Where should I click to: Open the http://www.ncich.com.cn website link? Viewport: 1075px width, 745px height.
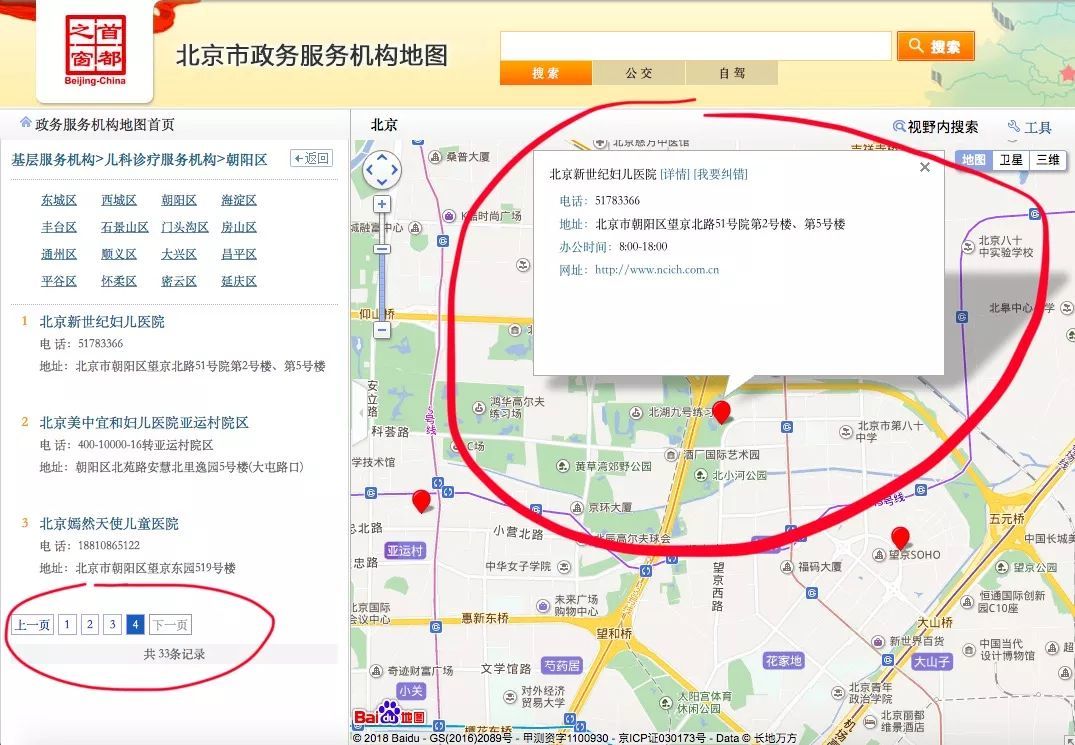[657, 269]
